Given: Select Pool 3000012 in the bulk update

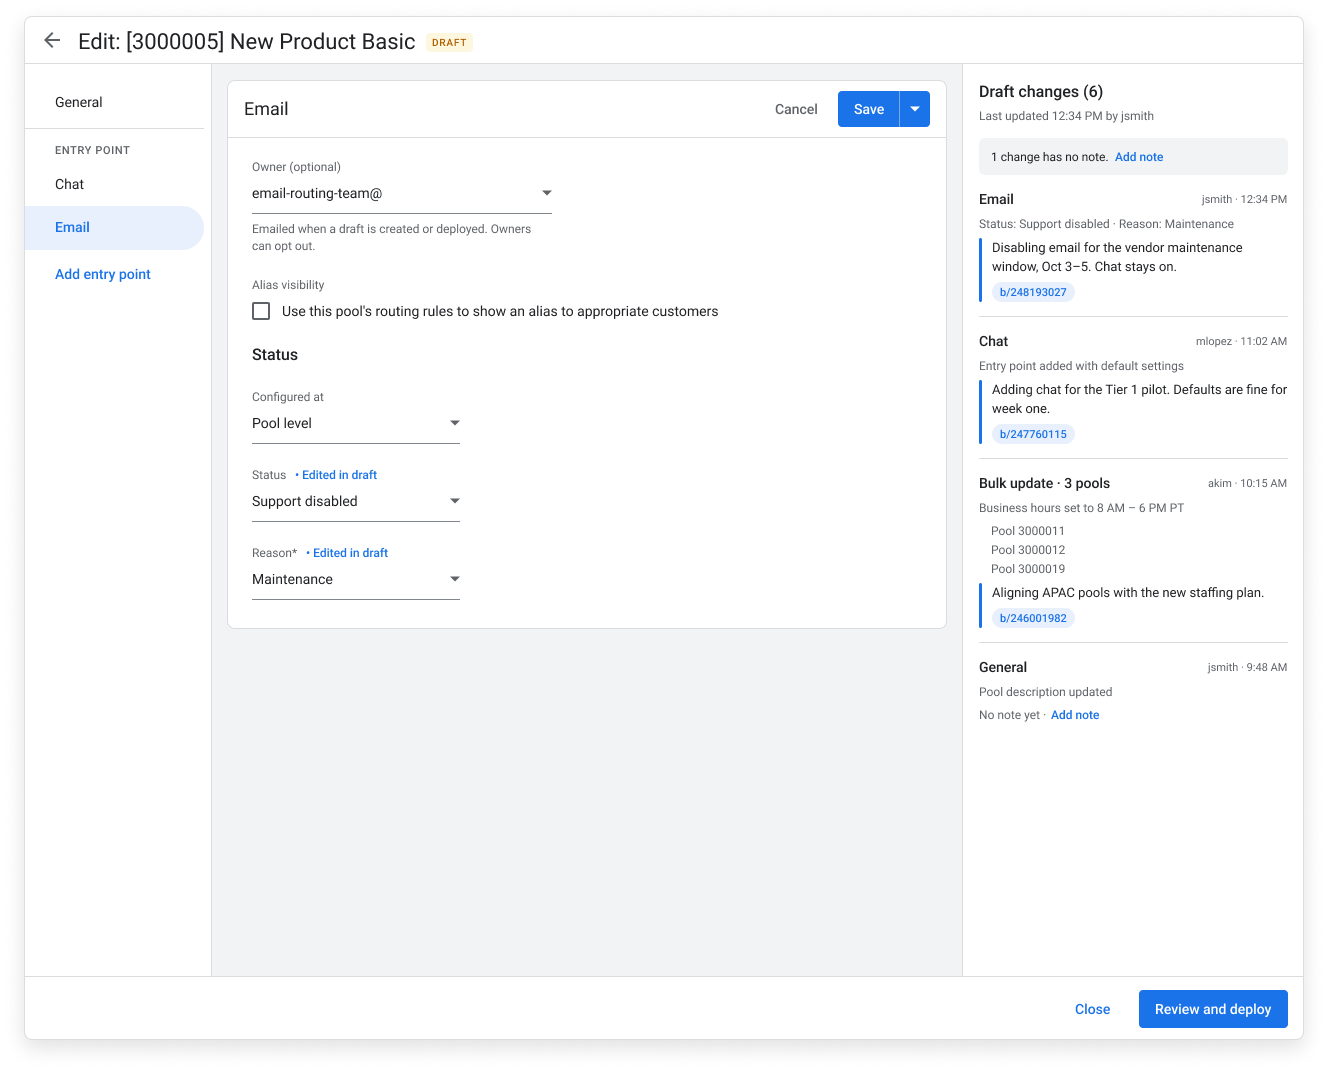Looking at the screenshot, I should pos(1028,550).
